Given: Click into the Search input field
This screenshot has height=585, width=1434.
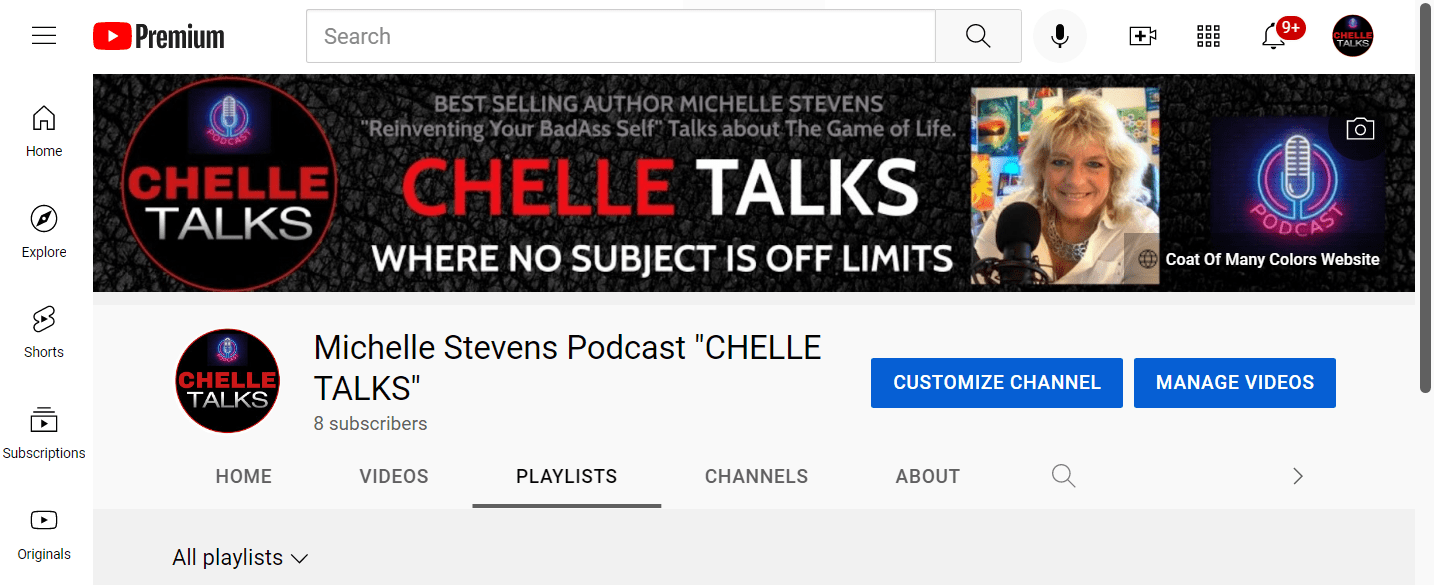Looking at the screenshot, I should click(621, 37).
